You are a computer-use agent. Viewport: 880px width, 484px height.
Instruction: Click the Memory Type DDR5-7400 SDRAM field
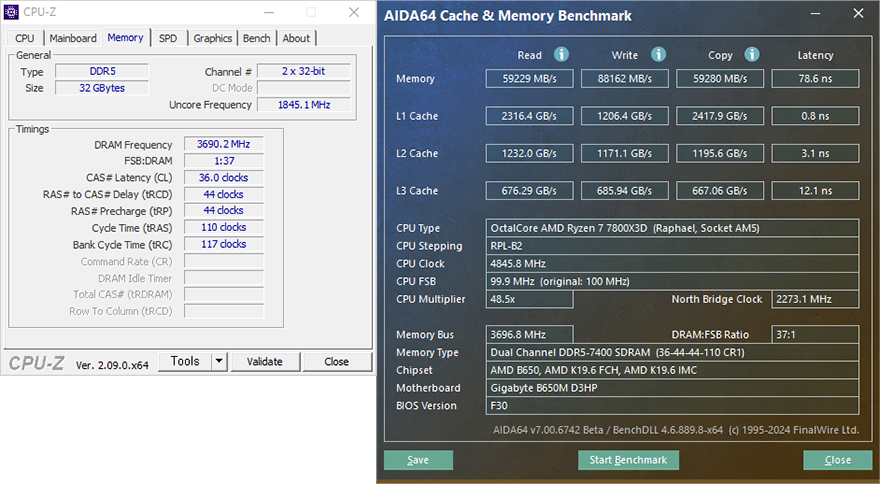(672, 353)
